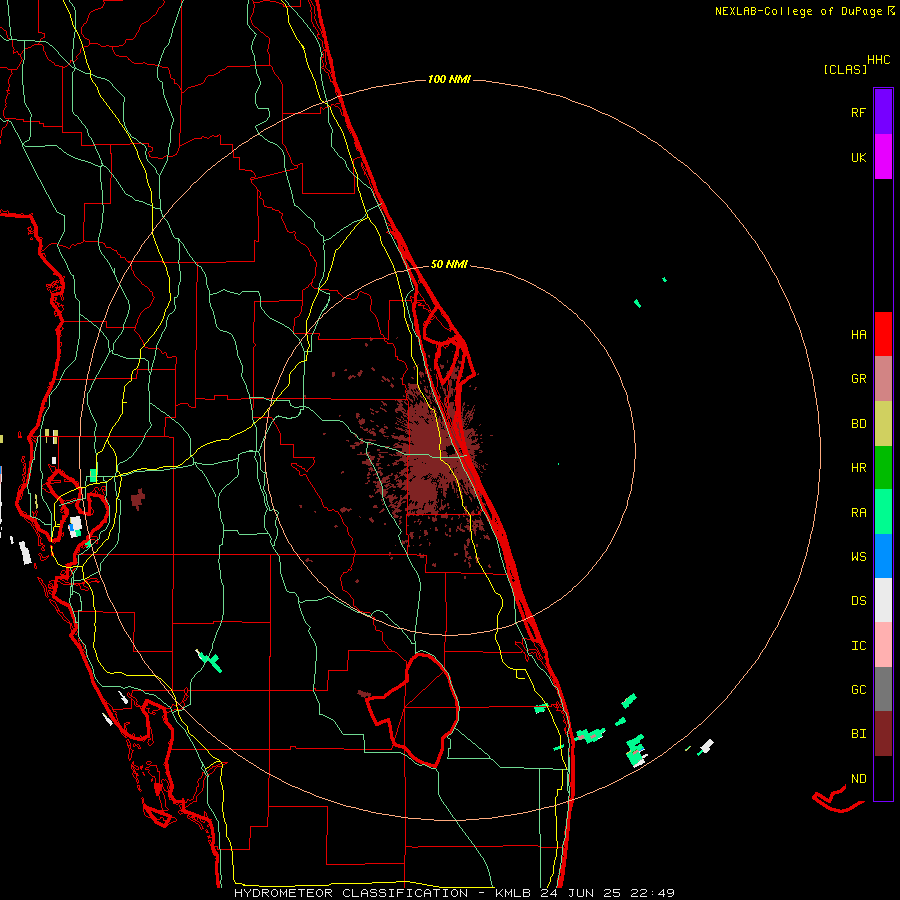Click the GC gray legend swatch

(883, 689)
